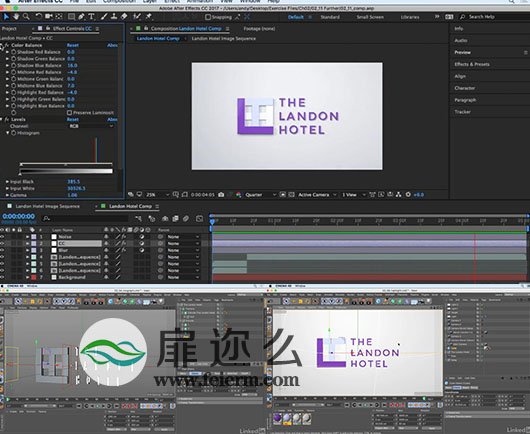Open the Tracker panel
530x434 pixels.
pos(462,112)
